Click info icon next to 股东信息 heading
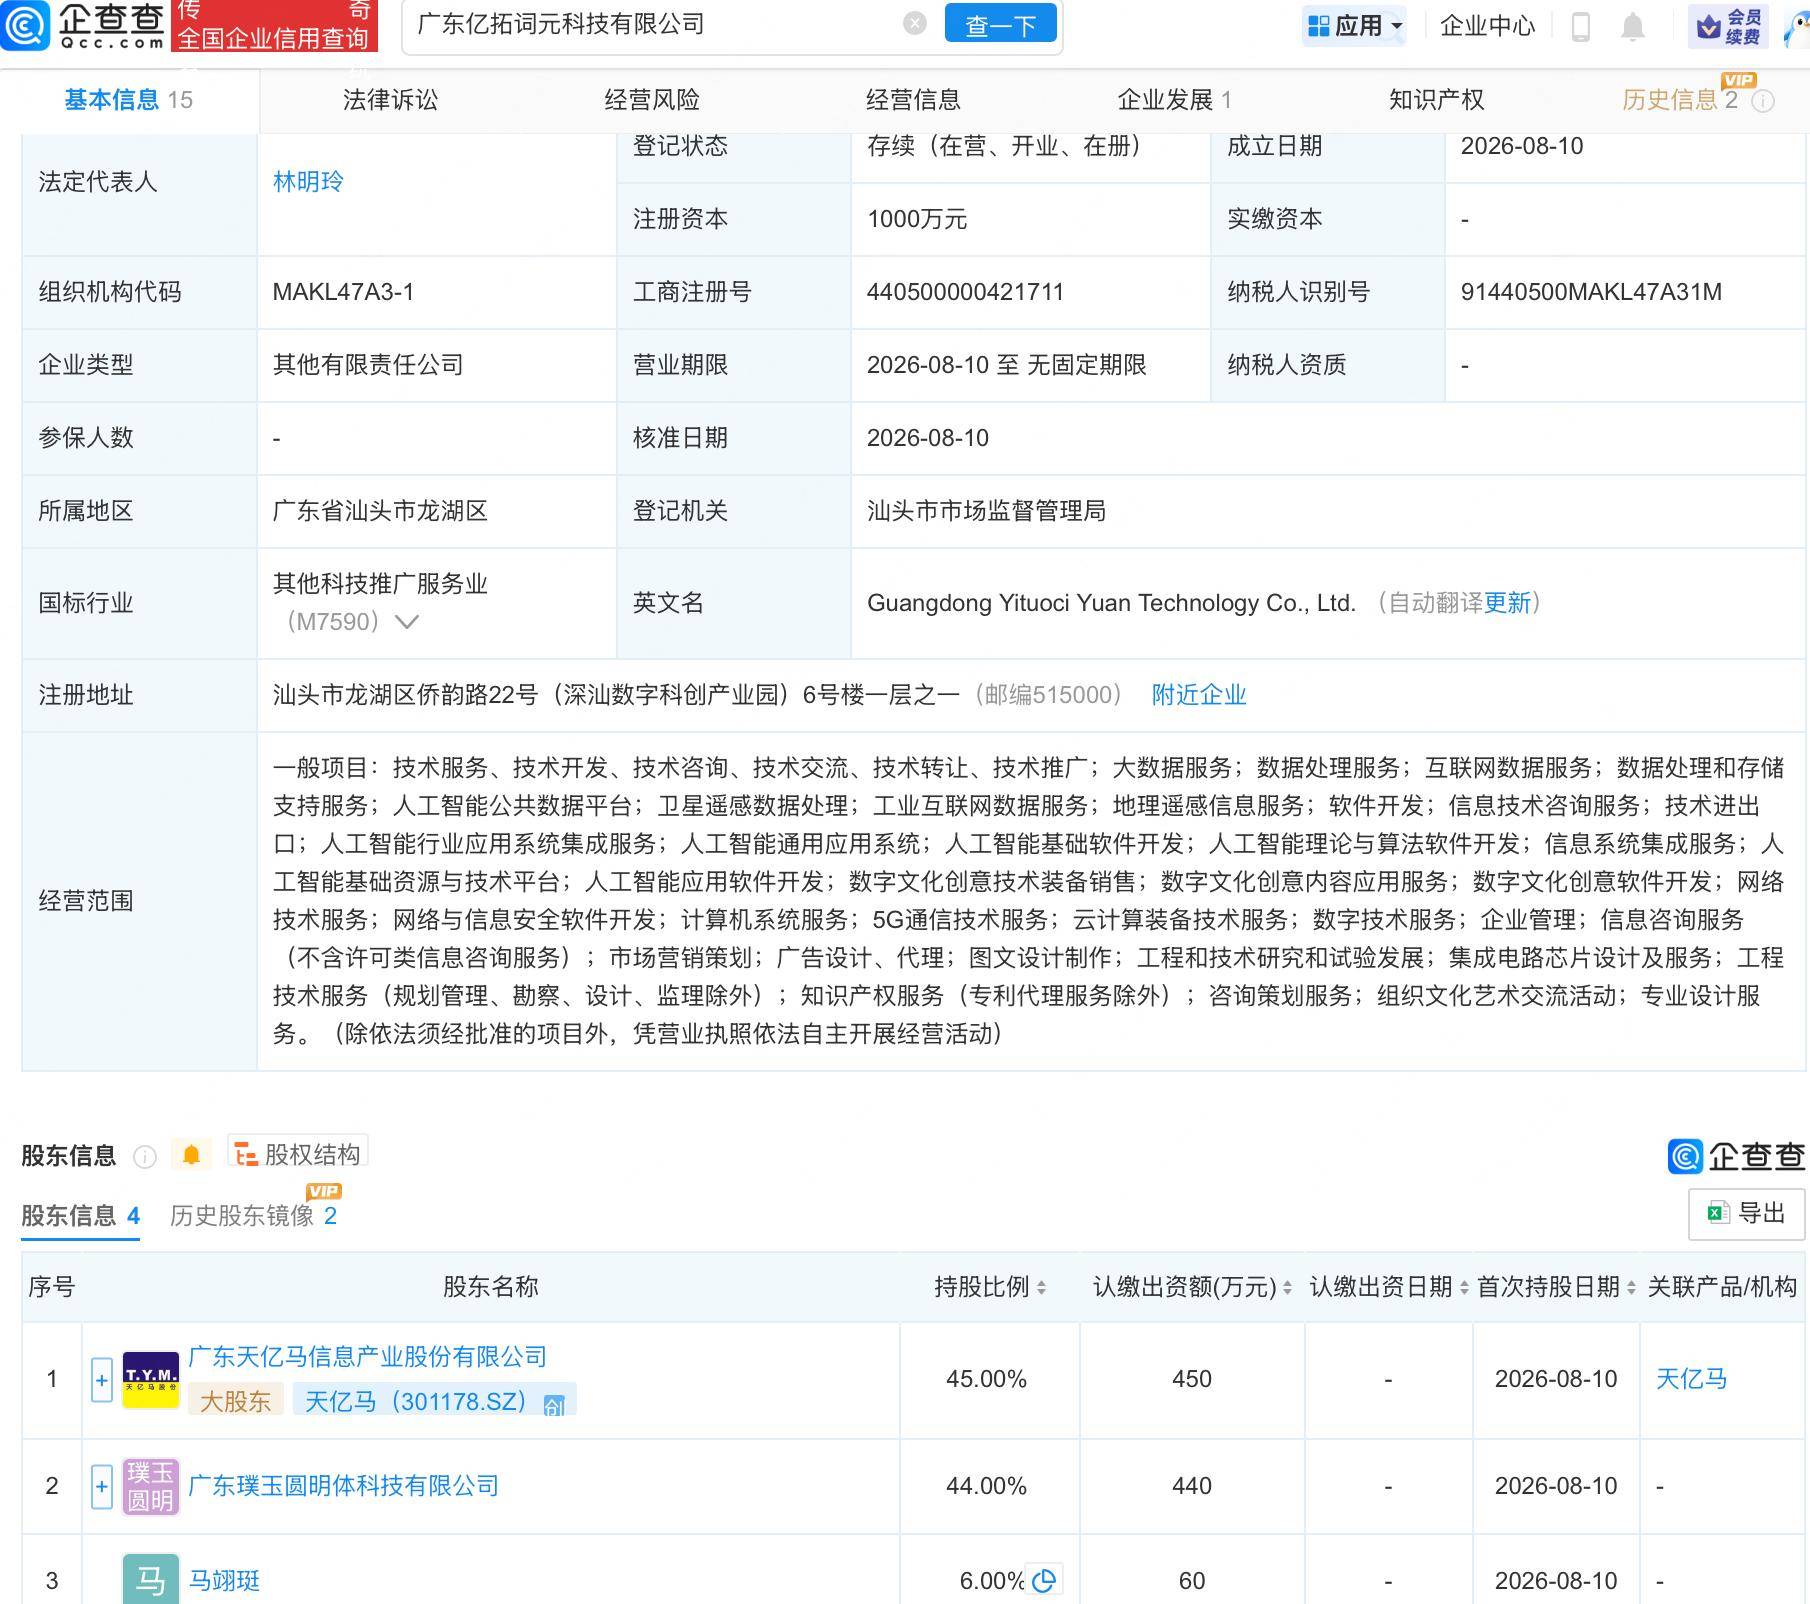1810x1604 pixels. coord(145,1157)
